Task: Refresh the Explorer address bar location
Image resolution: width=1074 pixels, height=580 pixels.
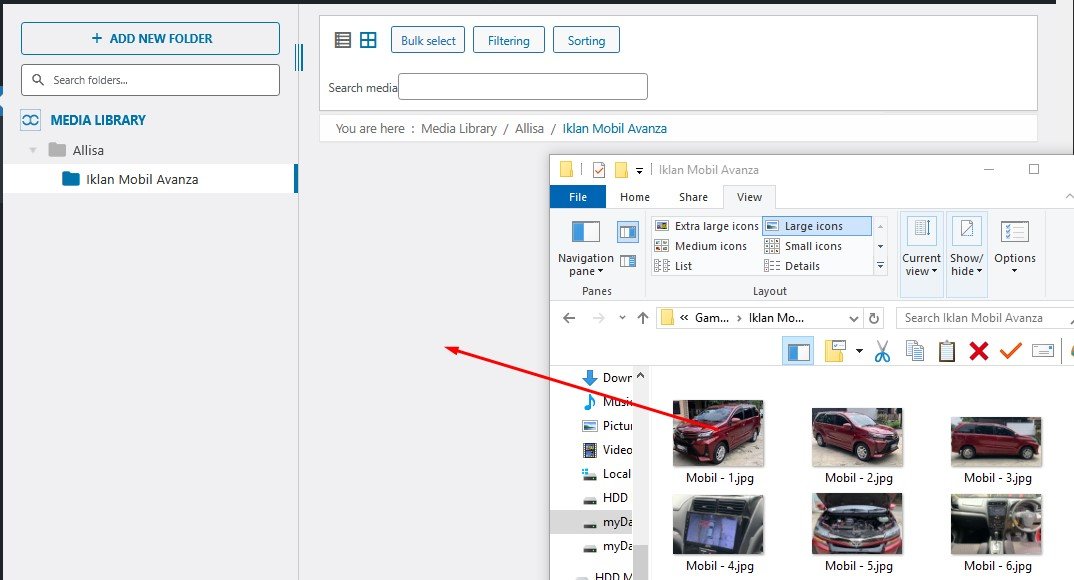Action: (874, 318)
